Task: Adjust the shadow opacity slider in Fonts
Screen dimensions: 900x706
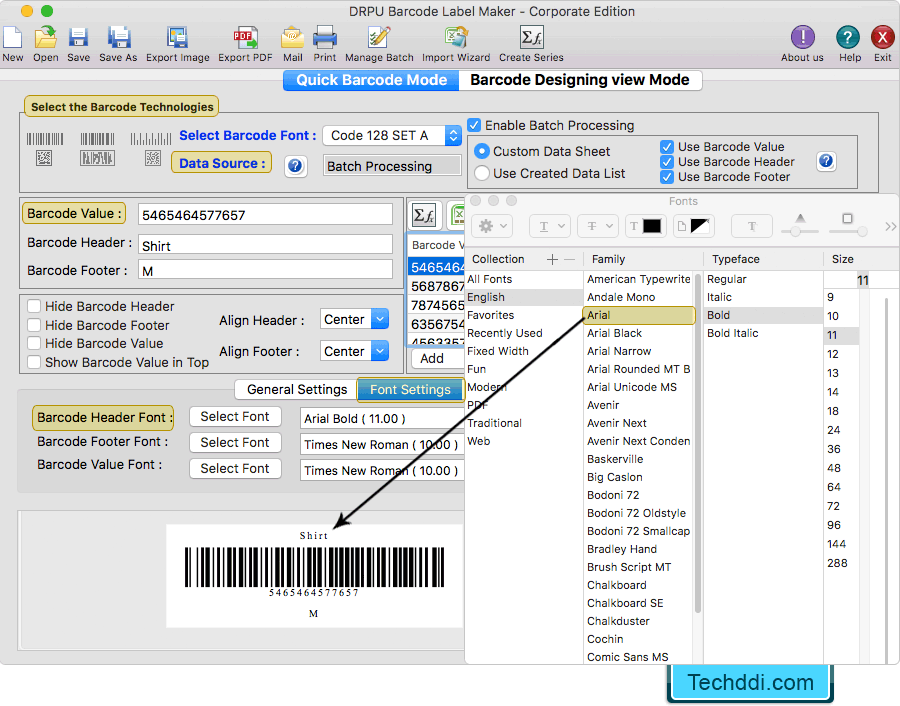Action: (x=796, y=231)
